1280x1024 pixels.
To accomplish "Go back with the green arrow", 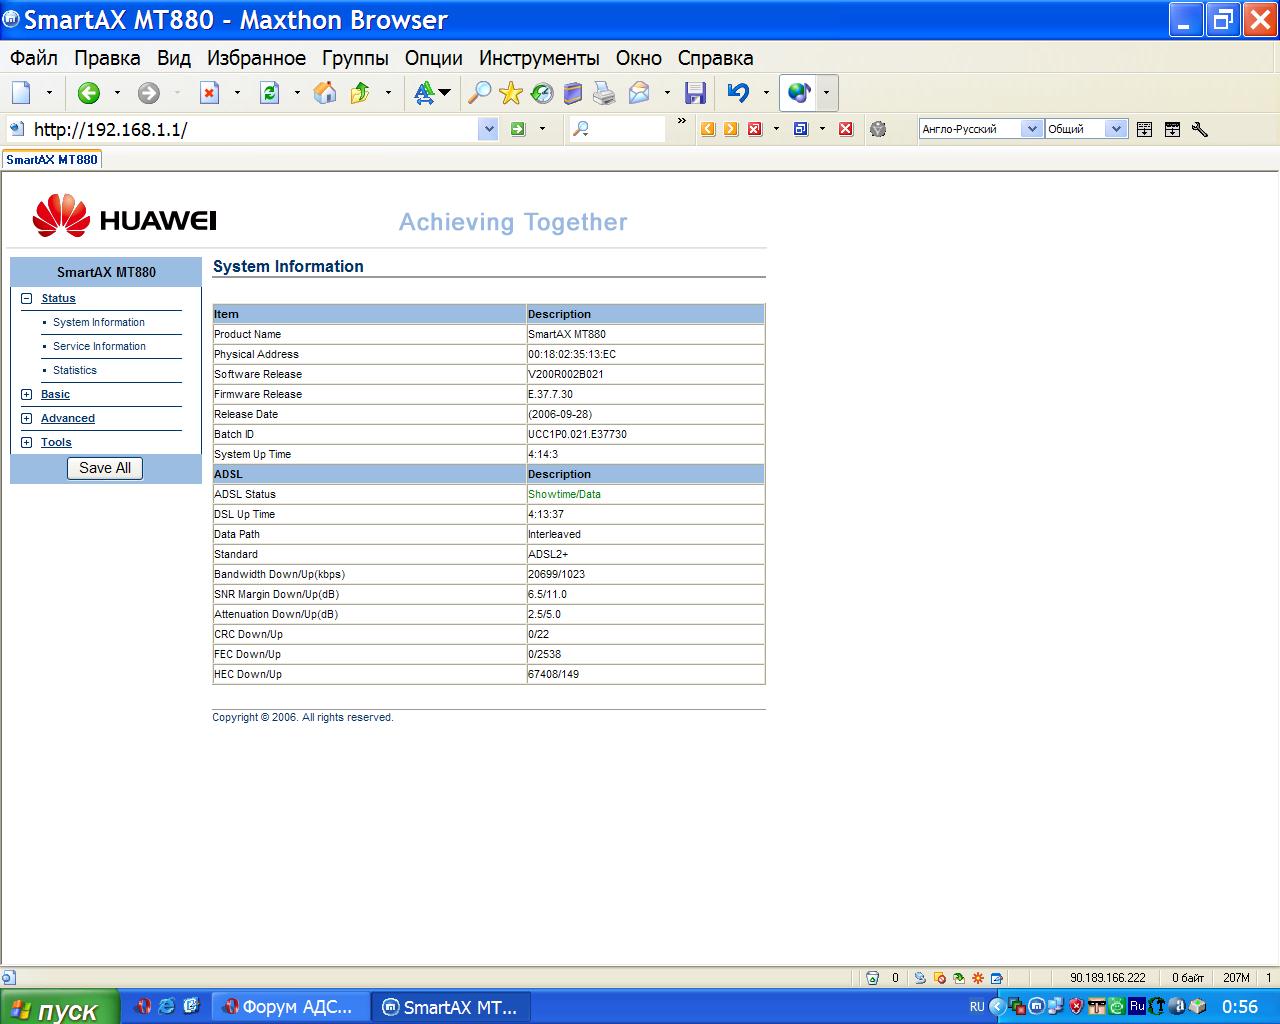I will click(x=89, y=93).
